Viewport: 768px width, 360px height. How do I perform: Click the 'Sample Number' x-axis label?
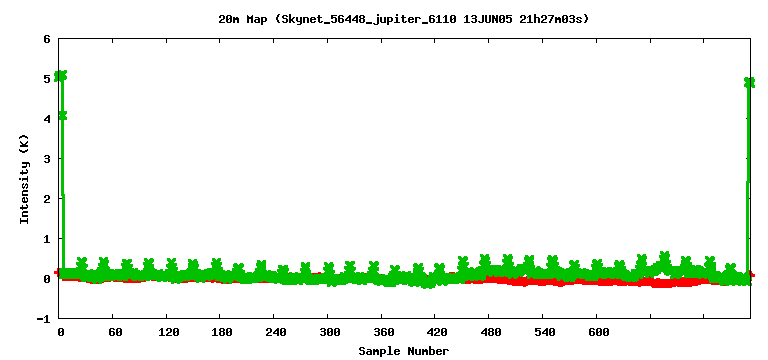(403, 351)
